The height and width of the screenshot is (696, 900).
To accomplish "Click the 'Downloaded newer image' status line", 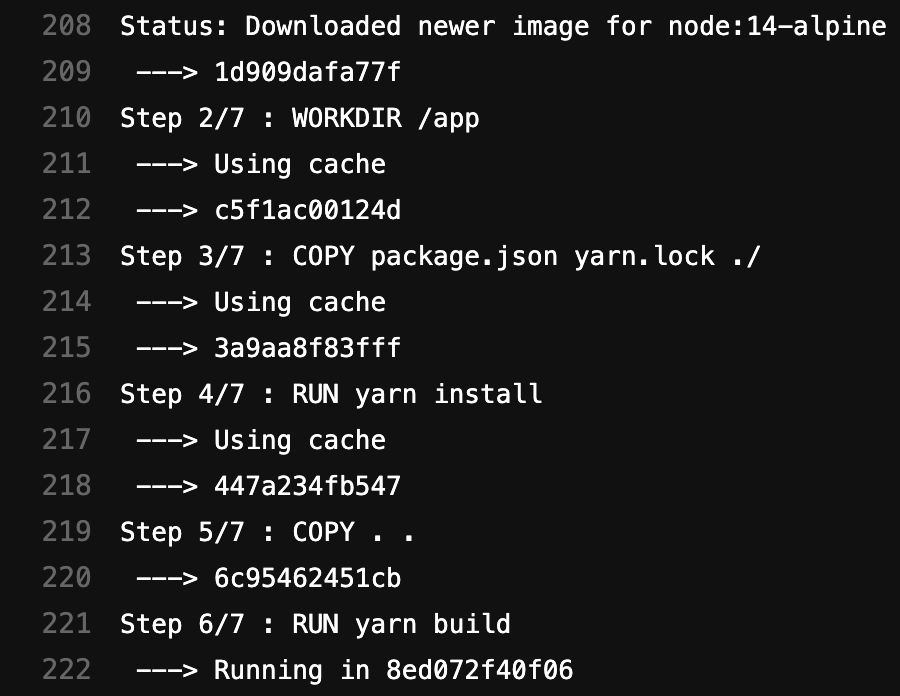I will tap(503, 26).
